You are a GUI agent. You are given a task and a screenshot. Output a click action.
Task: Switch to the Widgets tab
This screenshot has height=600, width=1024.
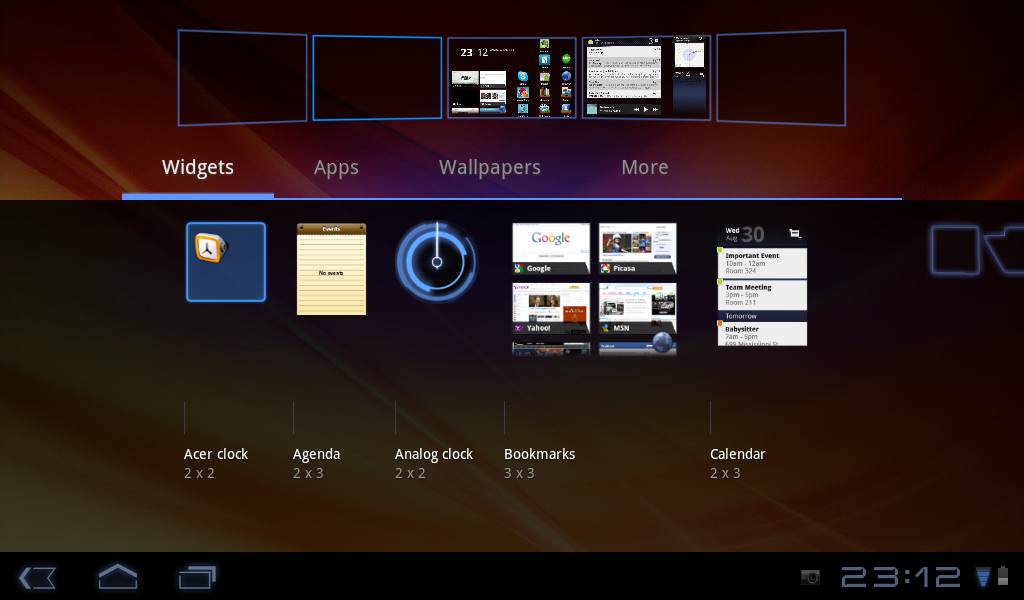(198, 168)
